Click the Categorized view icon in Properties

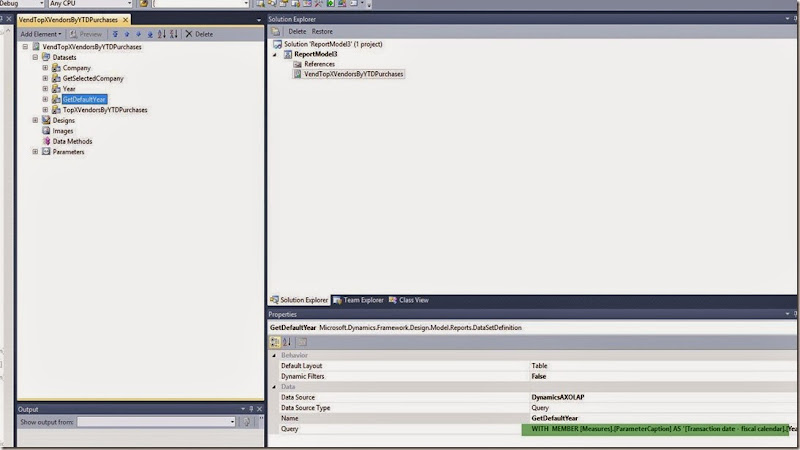click(275, 342)
